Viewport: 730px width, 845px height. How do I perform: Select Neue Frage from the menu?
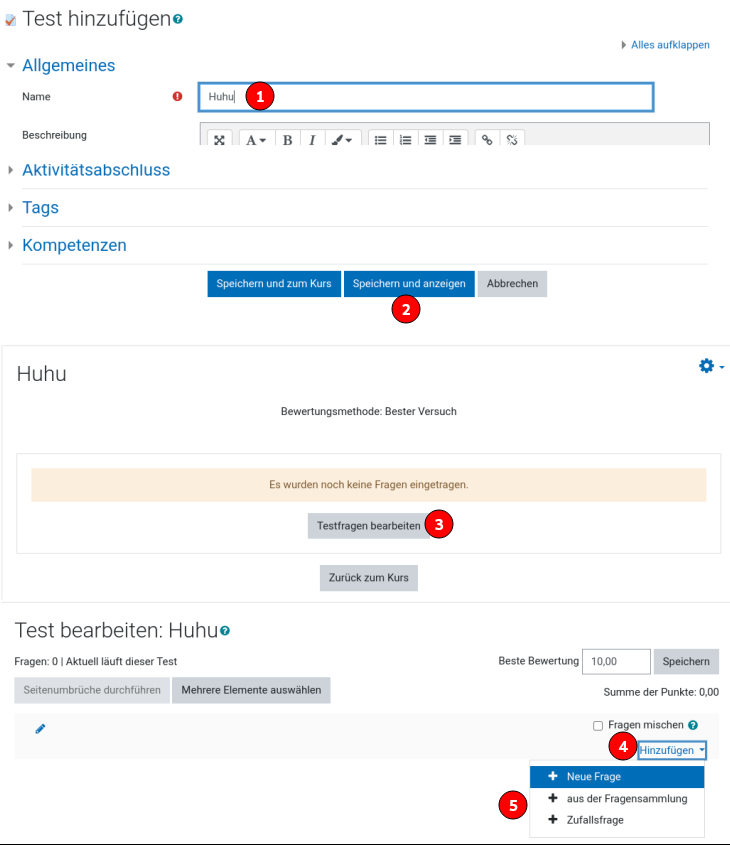593,777
